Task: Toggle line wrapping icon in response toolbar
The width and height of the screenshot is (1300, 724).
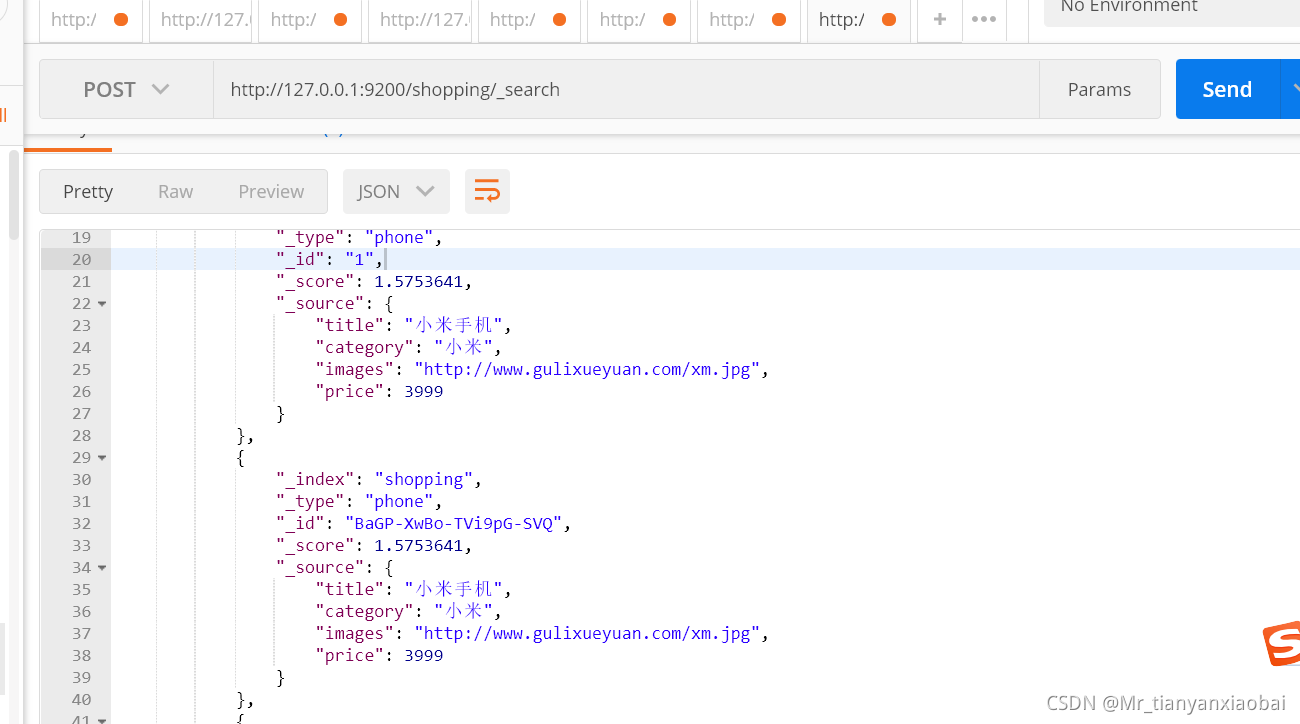Action: [x=487, y=191]
